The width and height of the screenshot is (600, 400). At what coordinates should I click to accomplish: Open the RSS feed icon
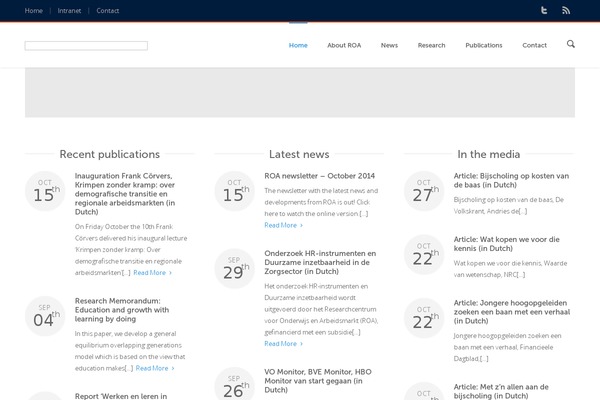click(x=566, y=10)
